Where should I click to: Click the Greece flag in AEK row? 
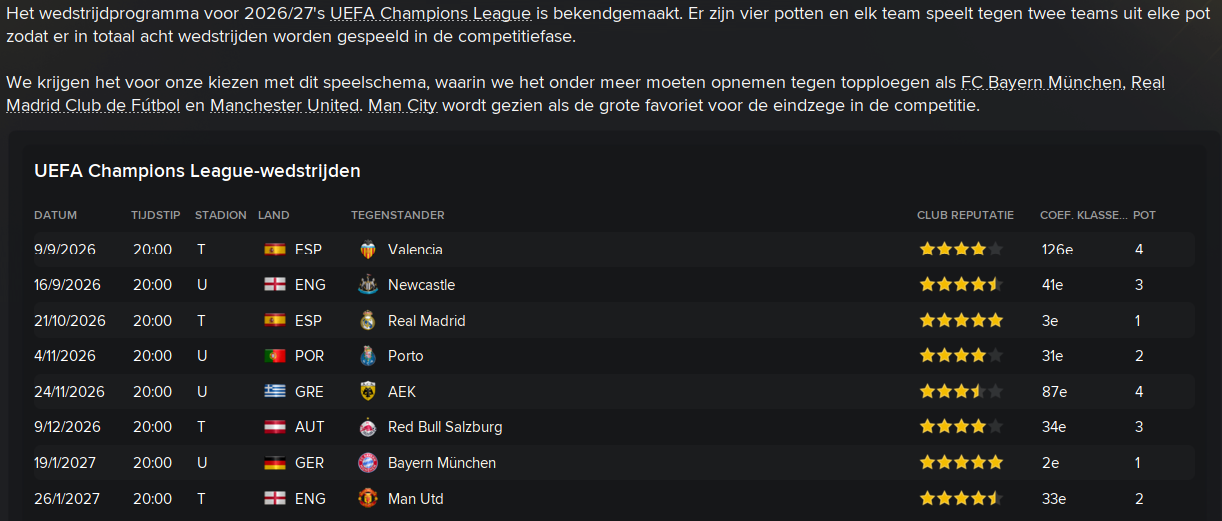[275, 392]
